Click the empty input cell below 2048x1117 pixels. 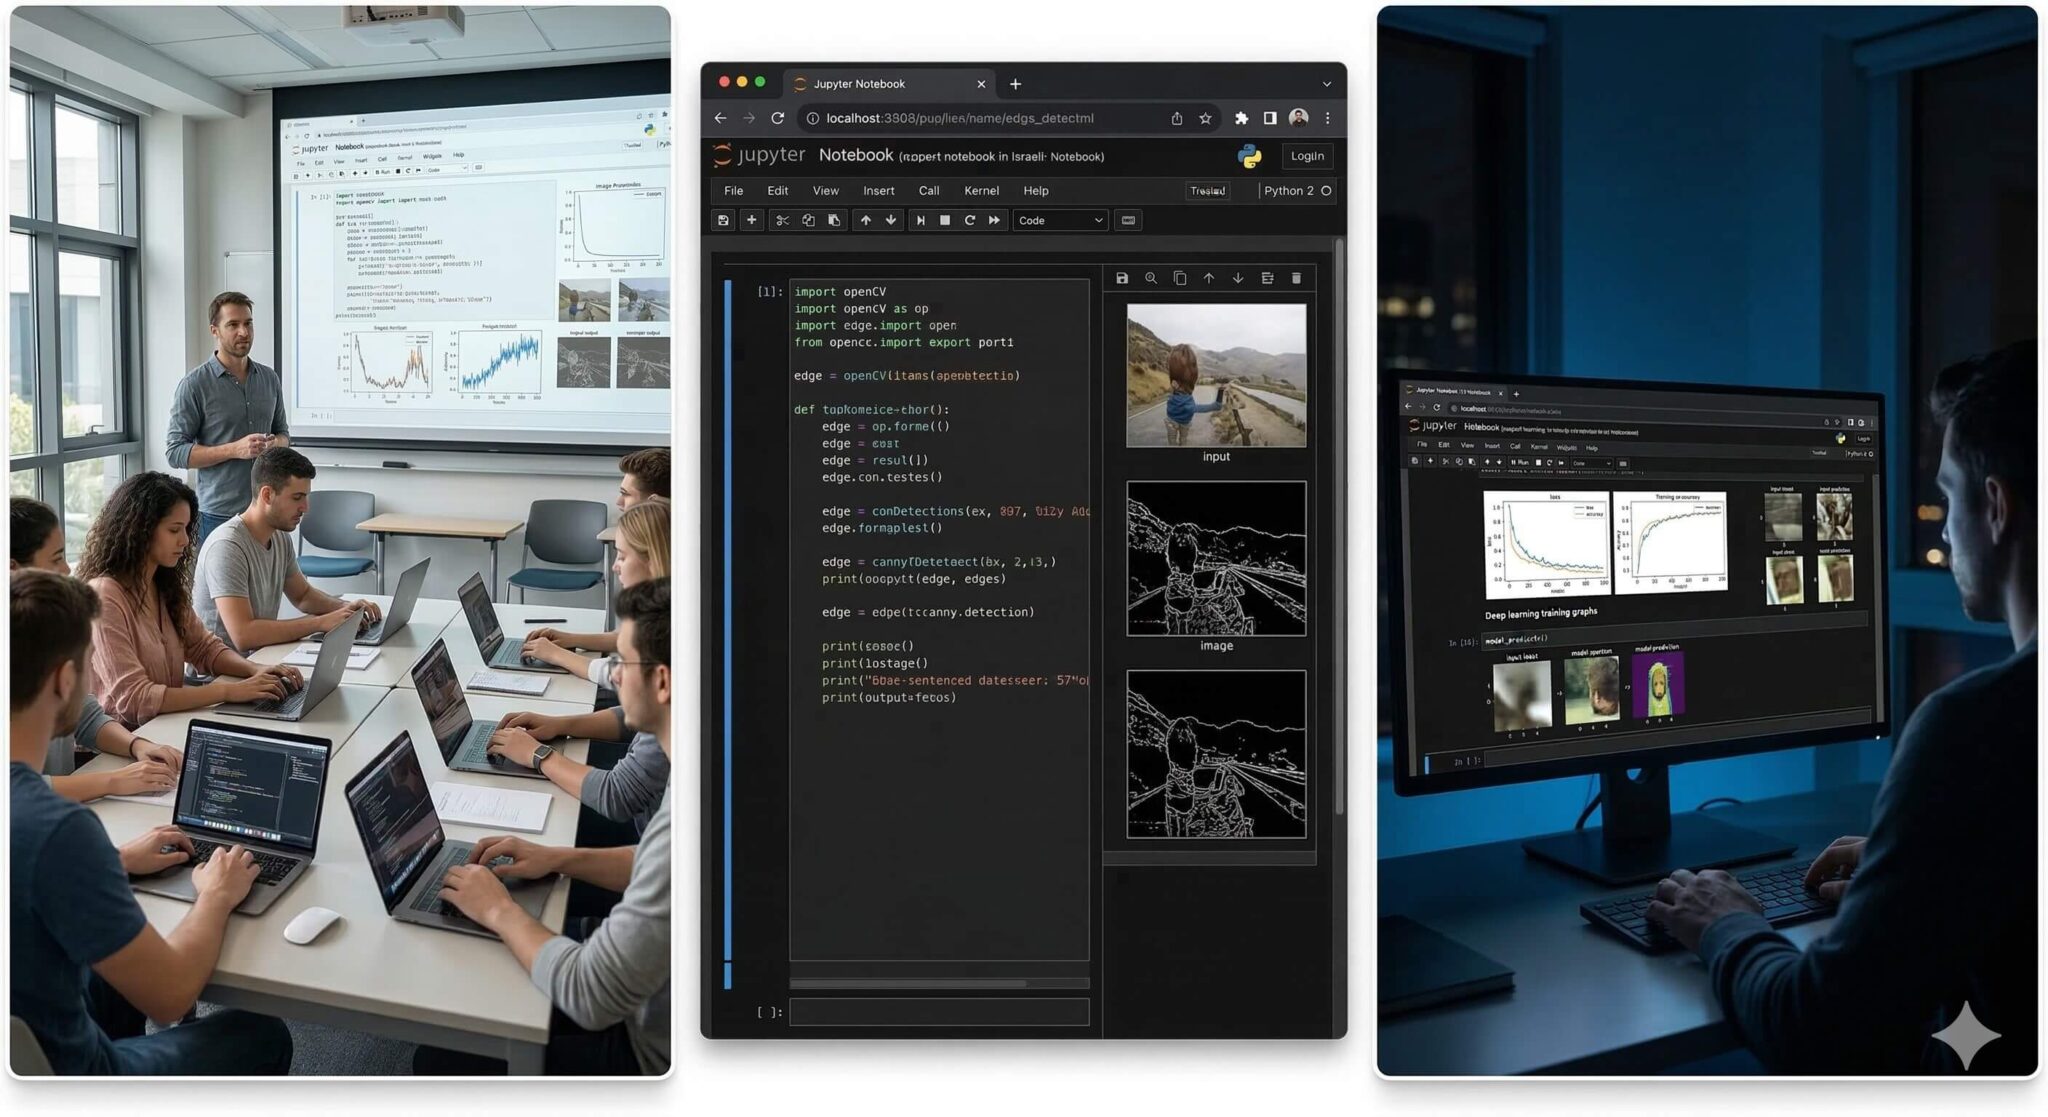pyautogui.click(x=938, y=1012)
